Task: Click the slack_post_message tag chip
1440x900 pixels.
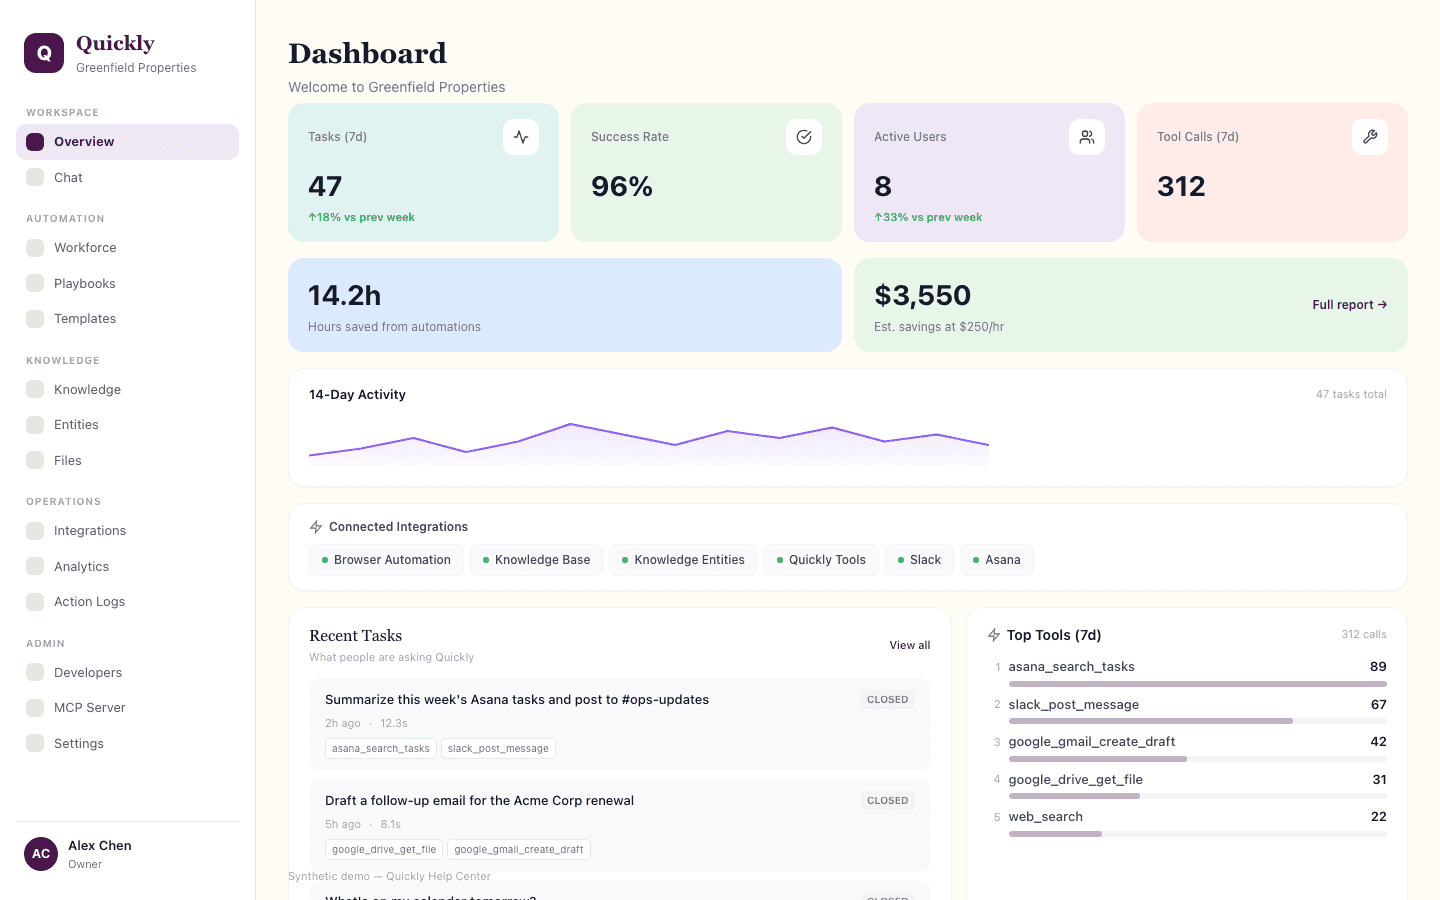Action: tap(498, 749)
